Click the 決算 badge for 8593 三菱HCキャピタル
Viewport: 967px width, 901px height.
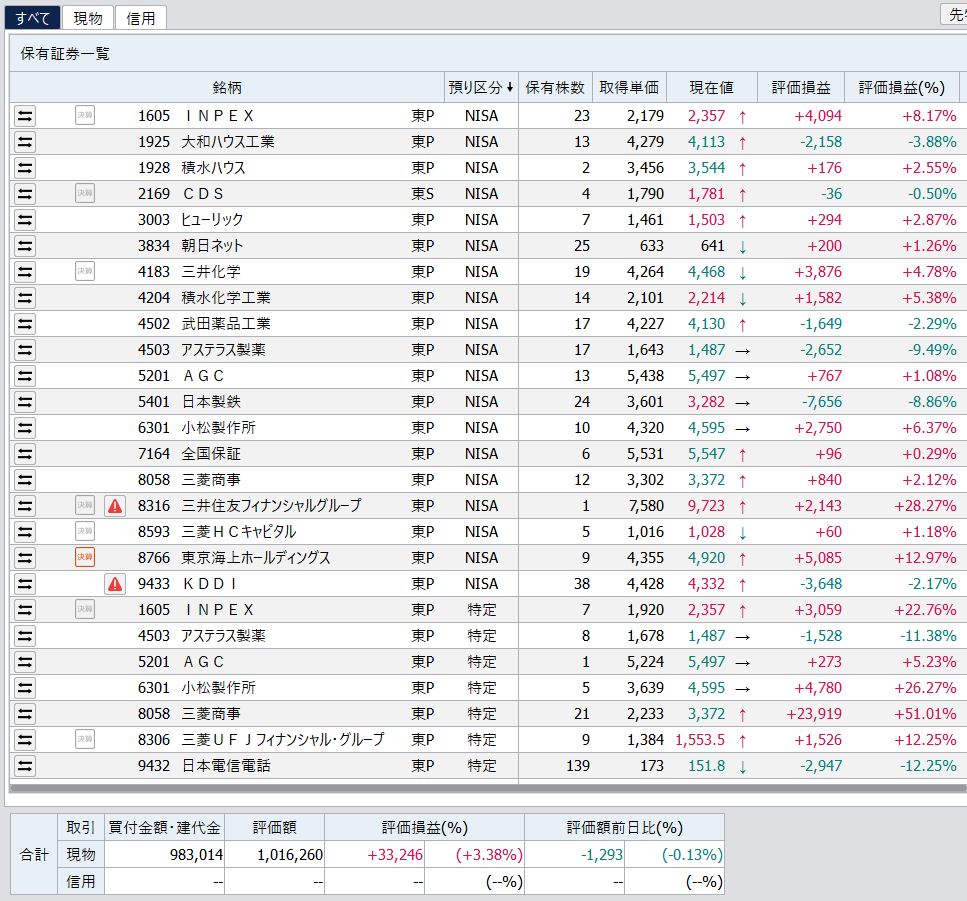point(84,531)
